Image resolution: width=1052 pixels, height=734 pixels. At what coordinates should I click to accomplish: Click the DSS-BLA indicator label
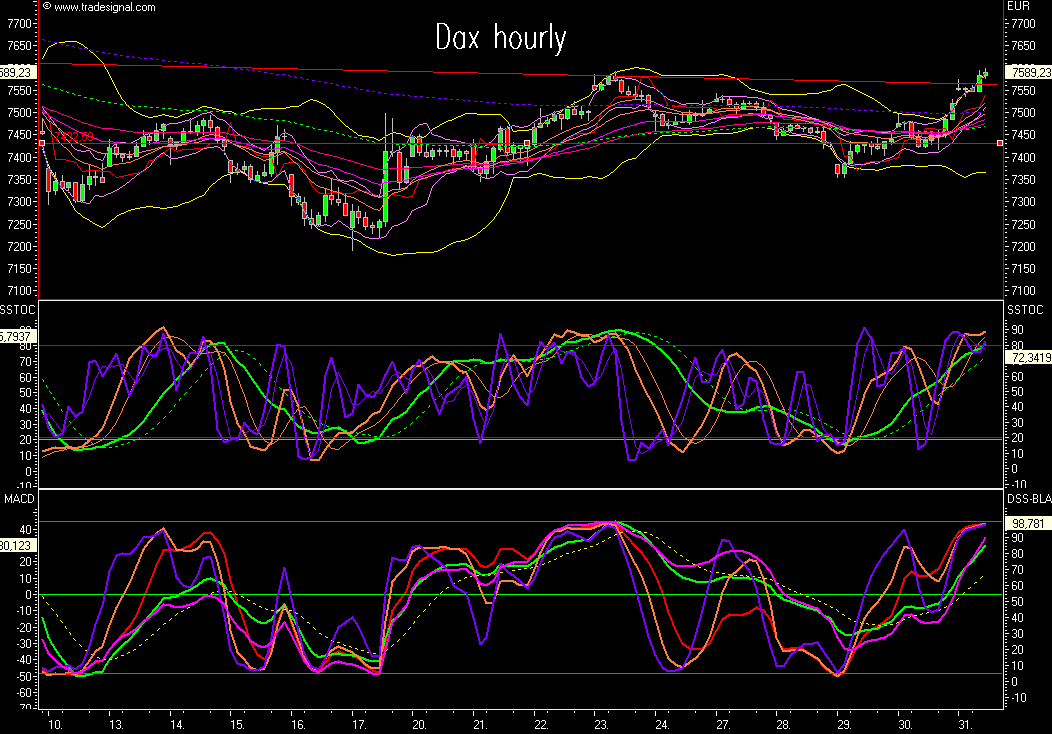(x=1028, y=499)
